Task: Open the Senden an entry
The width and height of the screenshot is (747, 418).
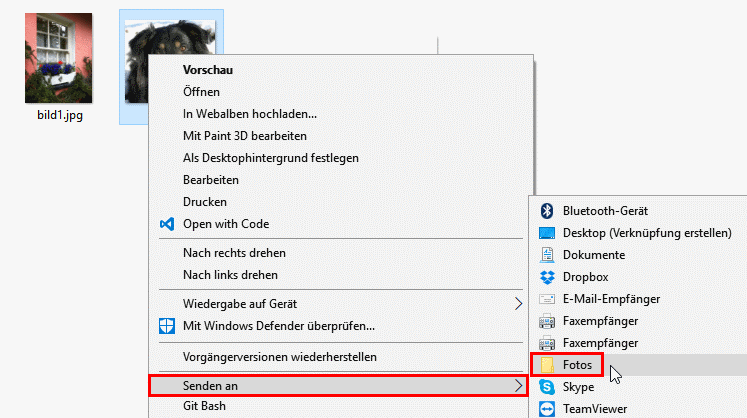Action: coord(339,386)
